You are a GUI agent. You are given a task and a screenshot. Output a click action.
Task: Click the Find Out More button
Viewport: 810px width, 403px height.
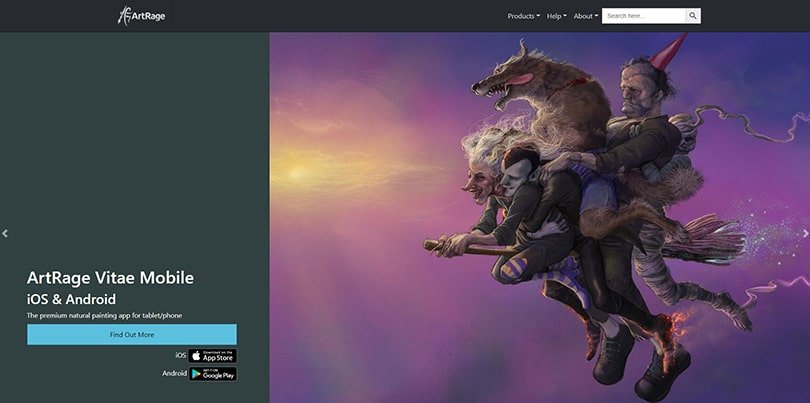tap(132, 335)
